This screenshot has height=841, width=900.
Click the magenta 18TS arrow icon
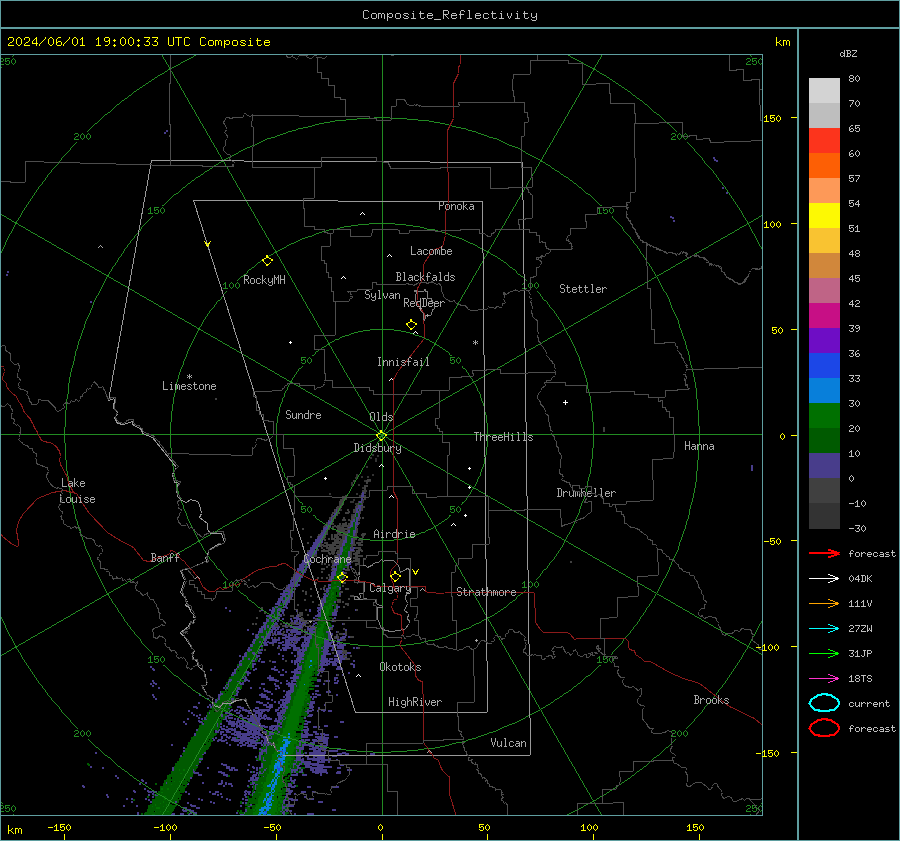(824, 679)
